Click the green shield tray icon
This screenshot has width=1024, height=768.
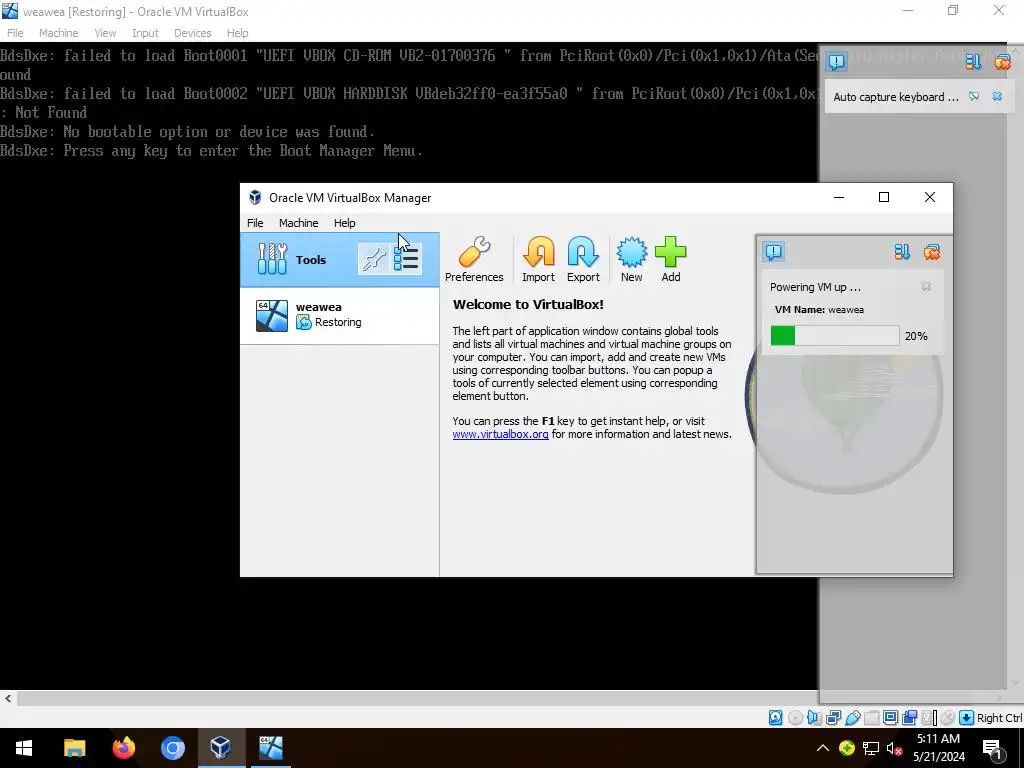[847, 748]
